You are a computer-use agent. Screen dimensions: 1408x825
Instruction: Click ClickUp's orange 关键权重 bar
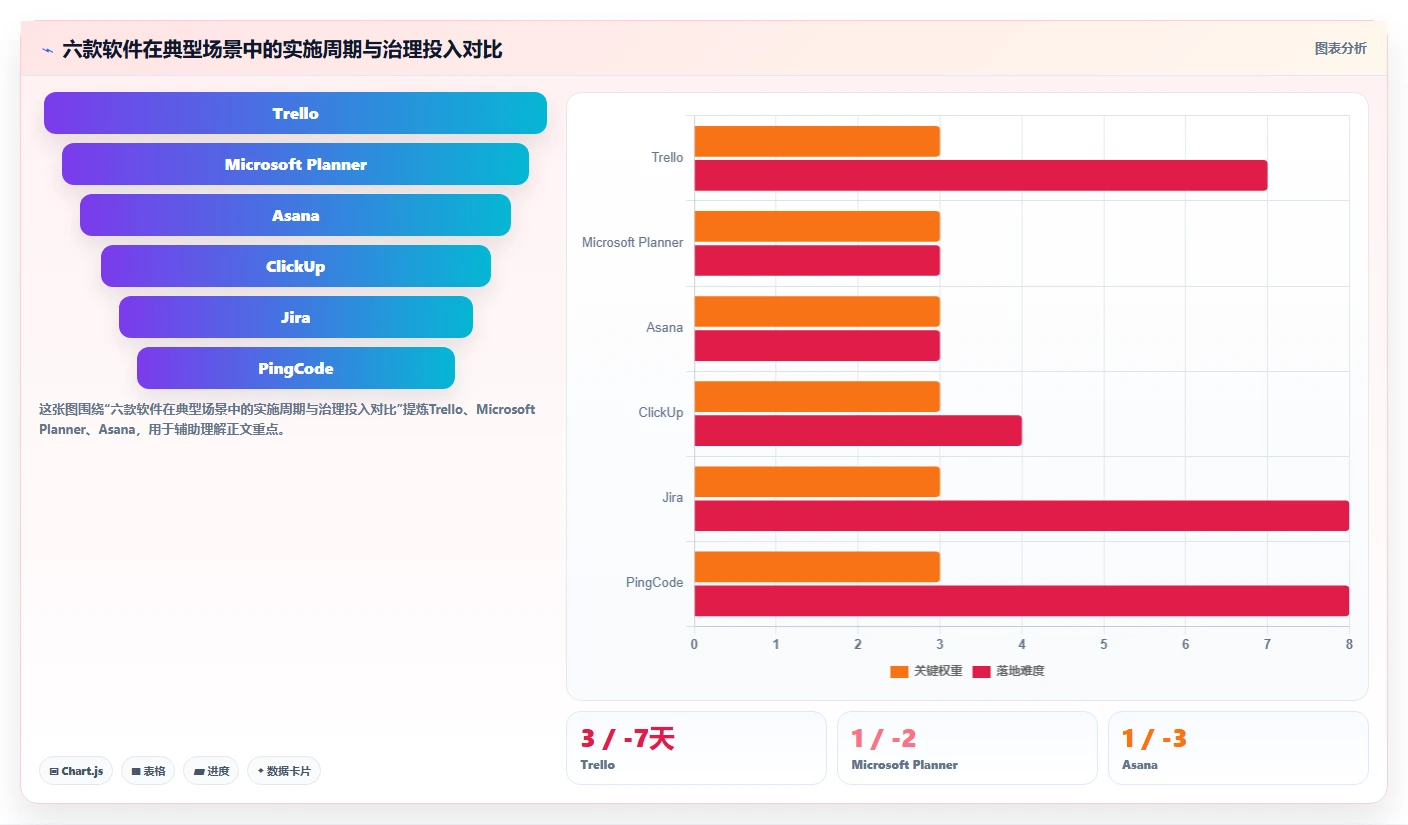click(817, 396)
